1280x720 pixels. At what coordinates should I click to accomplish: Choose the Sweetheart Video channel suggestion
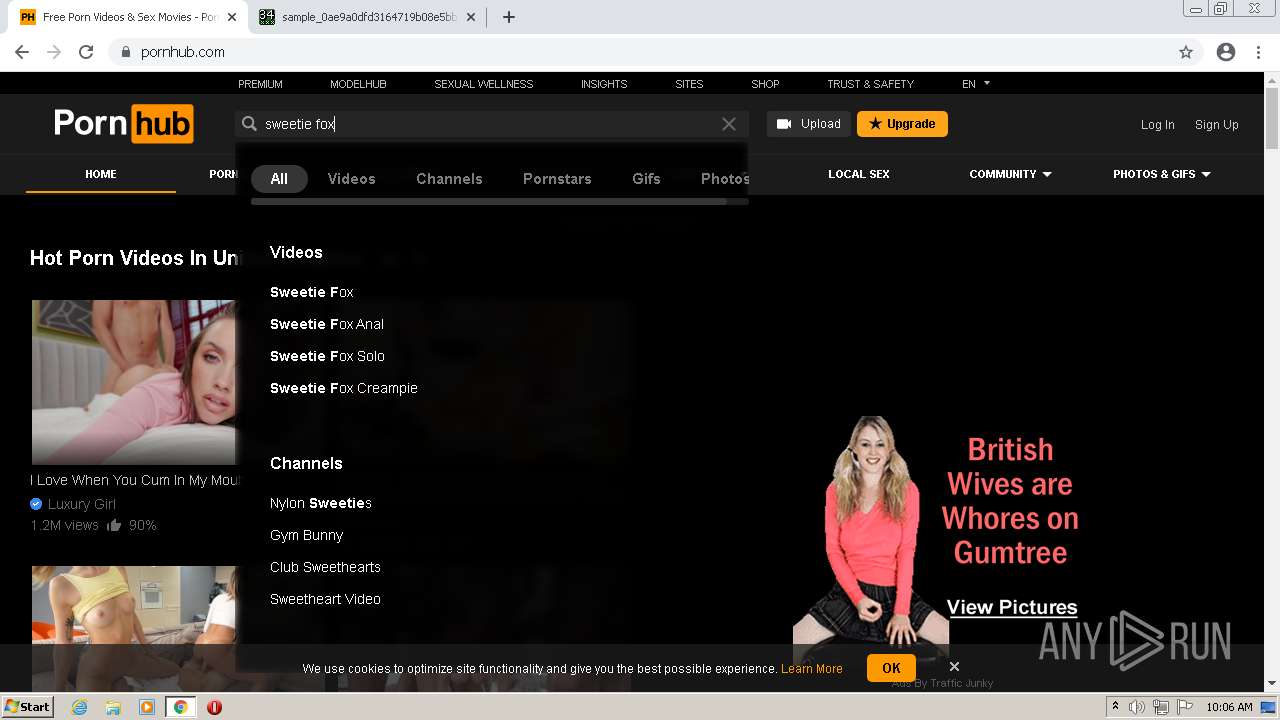325,599
